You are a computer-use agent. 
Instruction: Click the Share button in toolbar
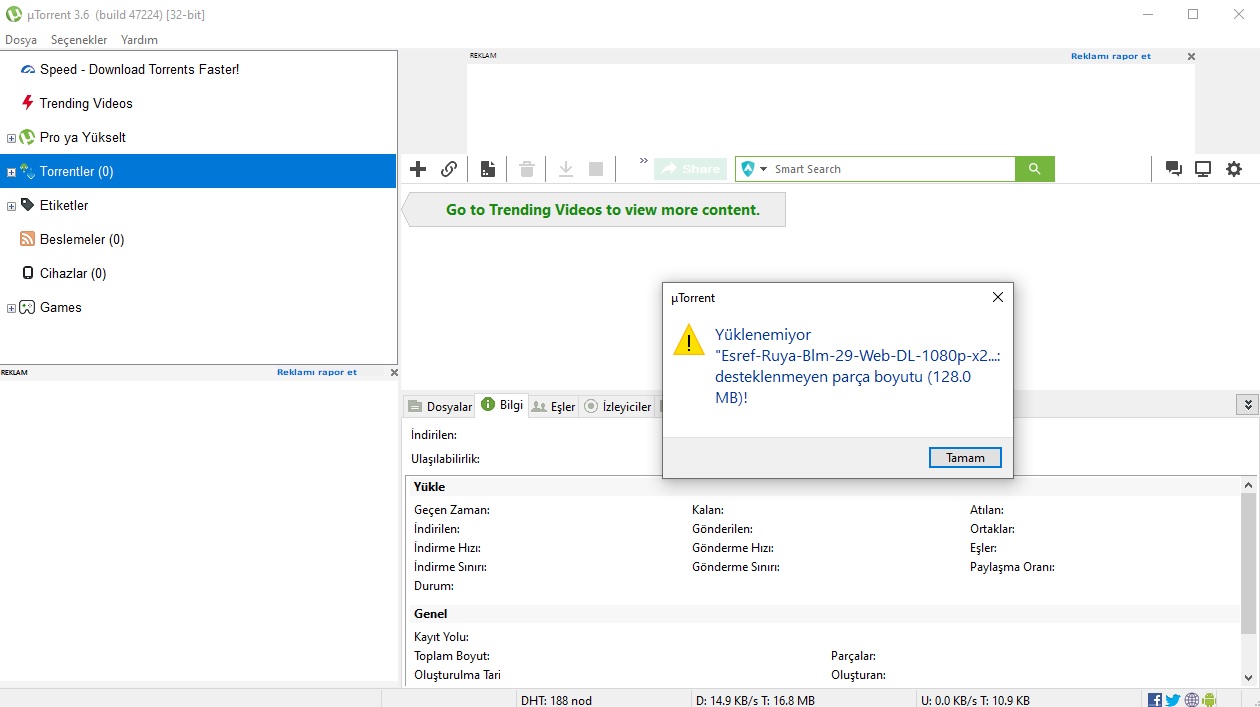(690, 169)
